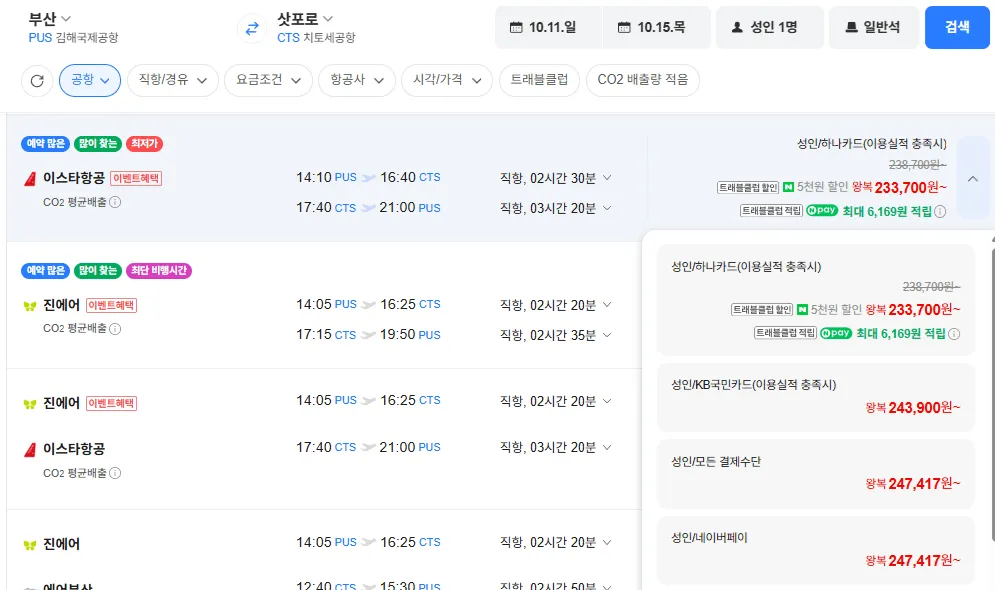This screenshot has height=590, width=995.
Task: Open the 10.11.일 departure date calendar
Action: [x=548, y=27]
